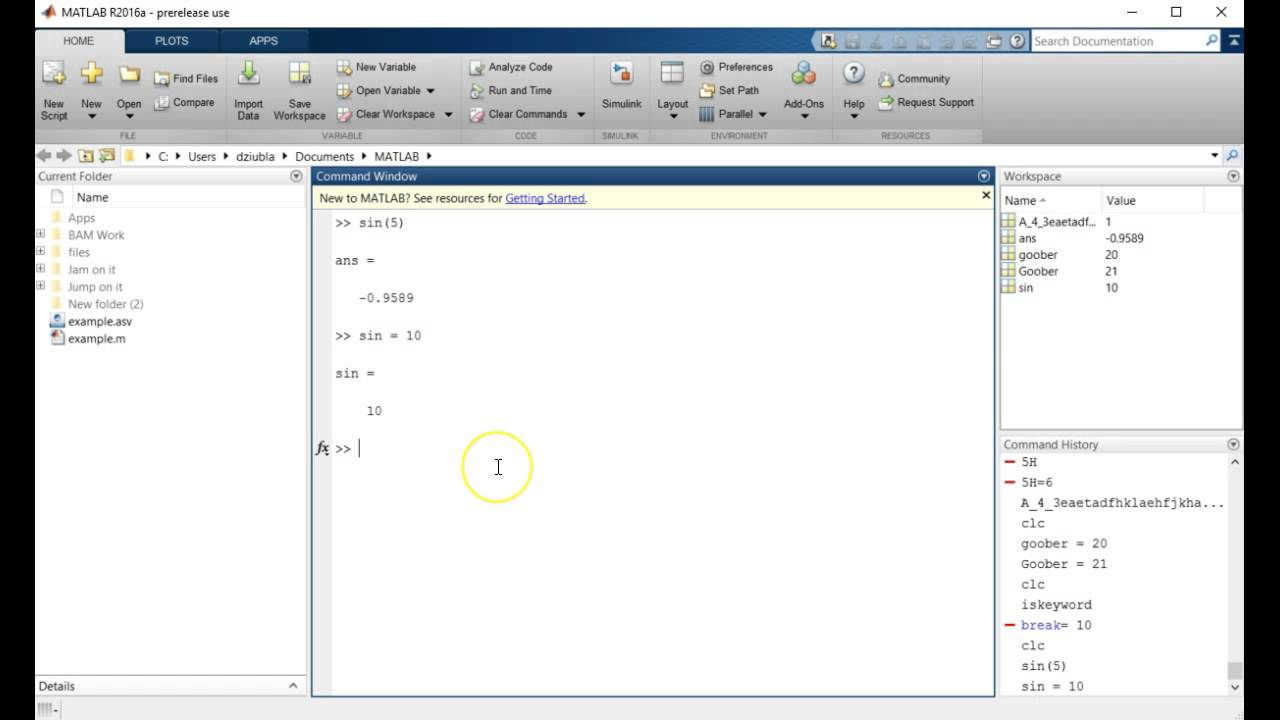
Task: Open Command Window panel actions menu
Action: point(984,176)
